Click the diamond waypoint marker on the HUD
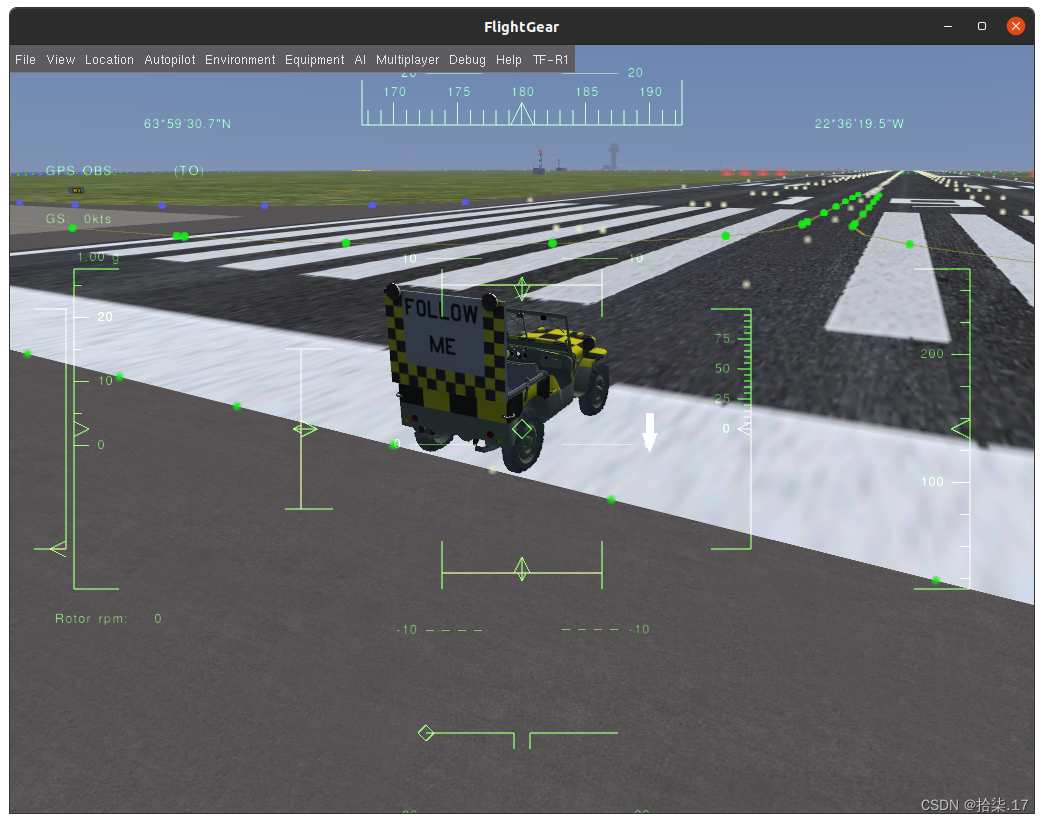This screenshot has width=1044, height=823. (521, 428)
